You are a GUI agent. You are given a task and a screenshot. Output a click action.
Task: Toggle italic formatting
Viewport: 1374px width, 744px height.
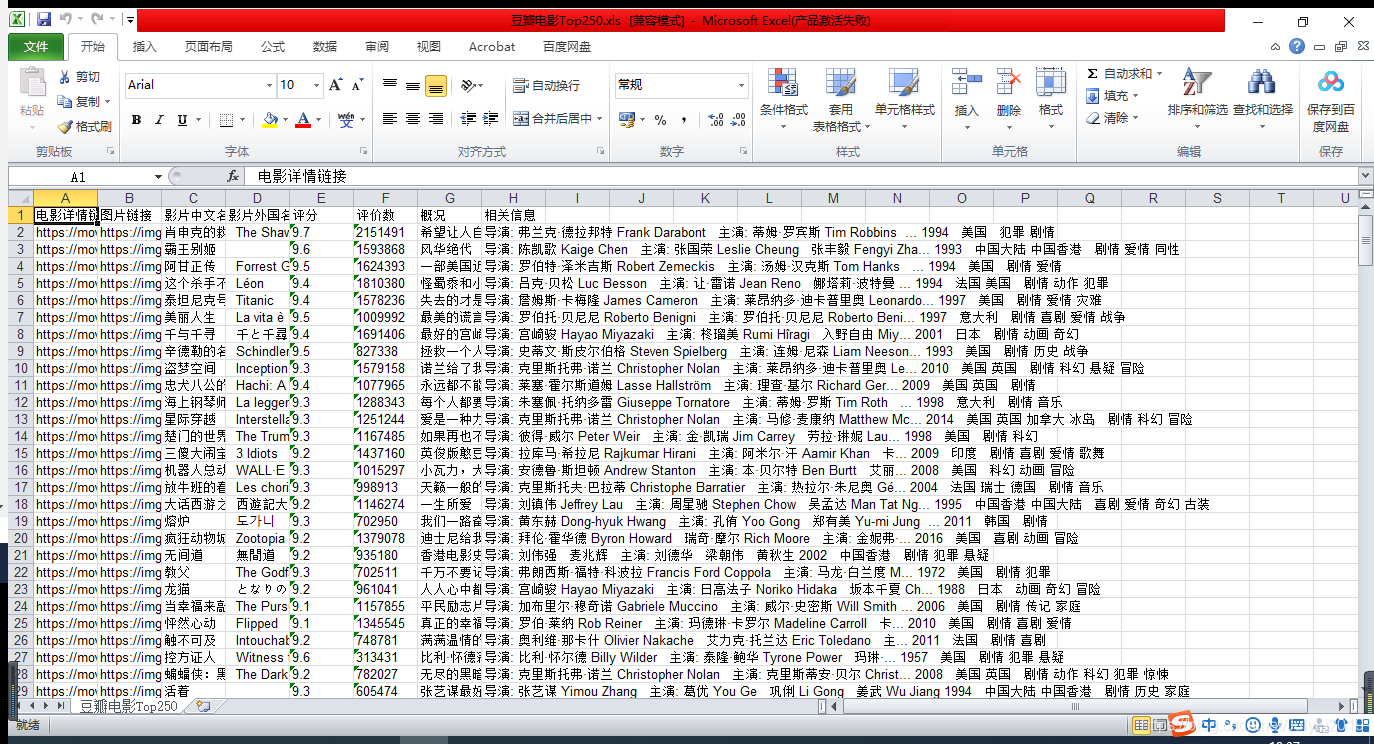(x=159, y=120)
